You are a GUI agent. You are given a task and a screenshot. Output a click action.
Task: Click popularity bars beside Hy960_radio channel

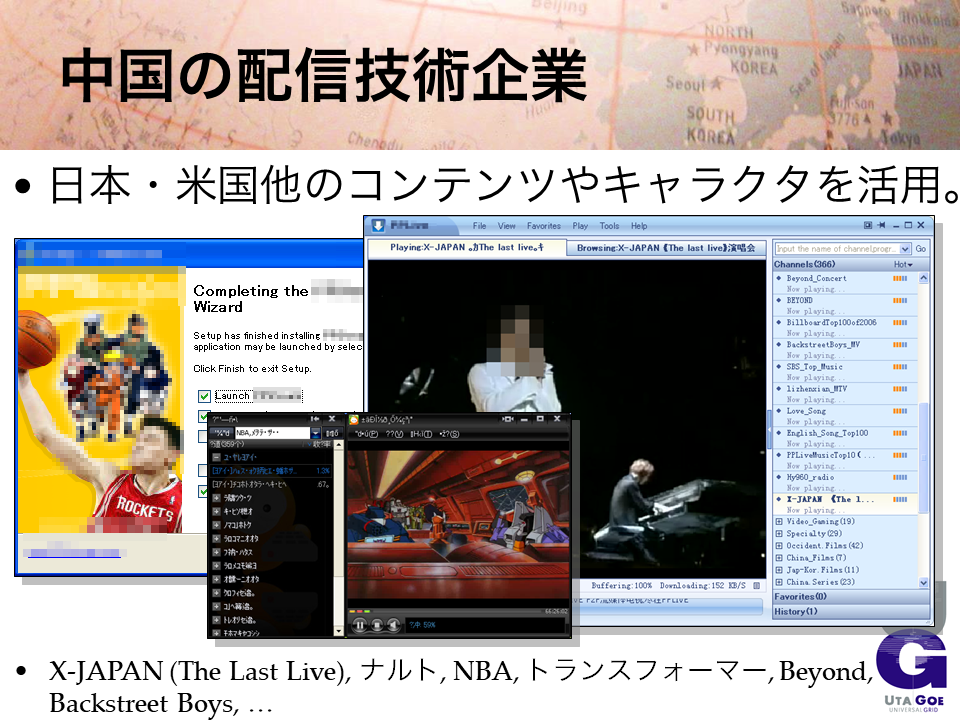[x=900, y=478]
